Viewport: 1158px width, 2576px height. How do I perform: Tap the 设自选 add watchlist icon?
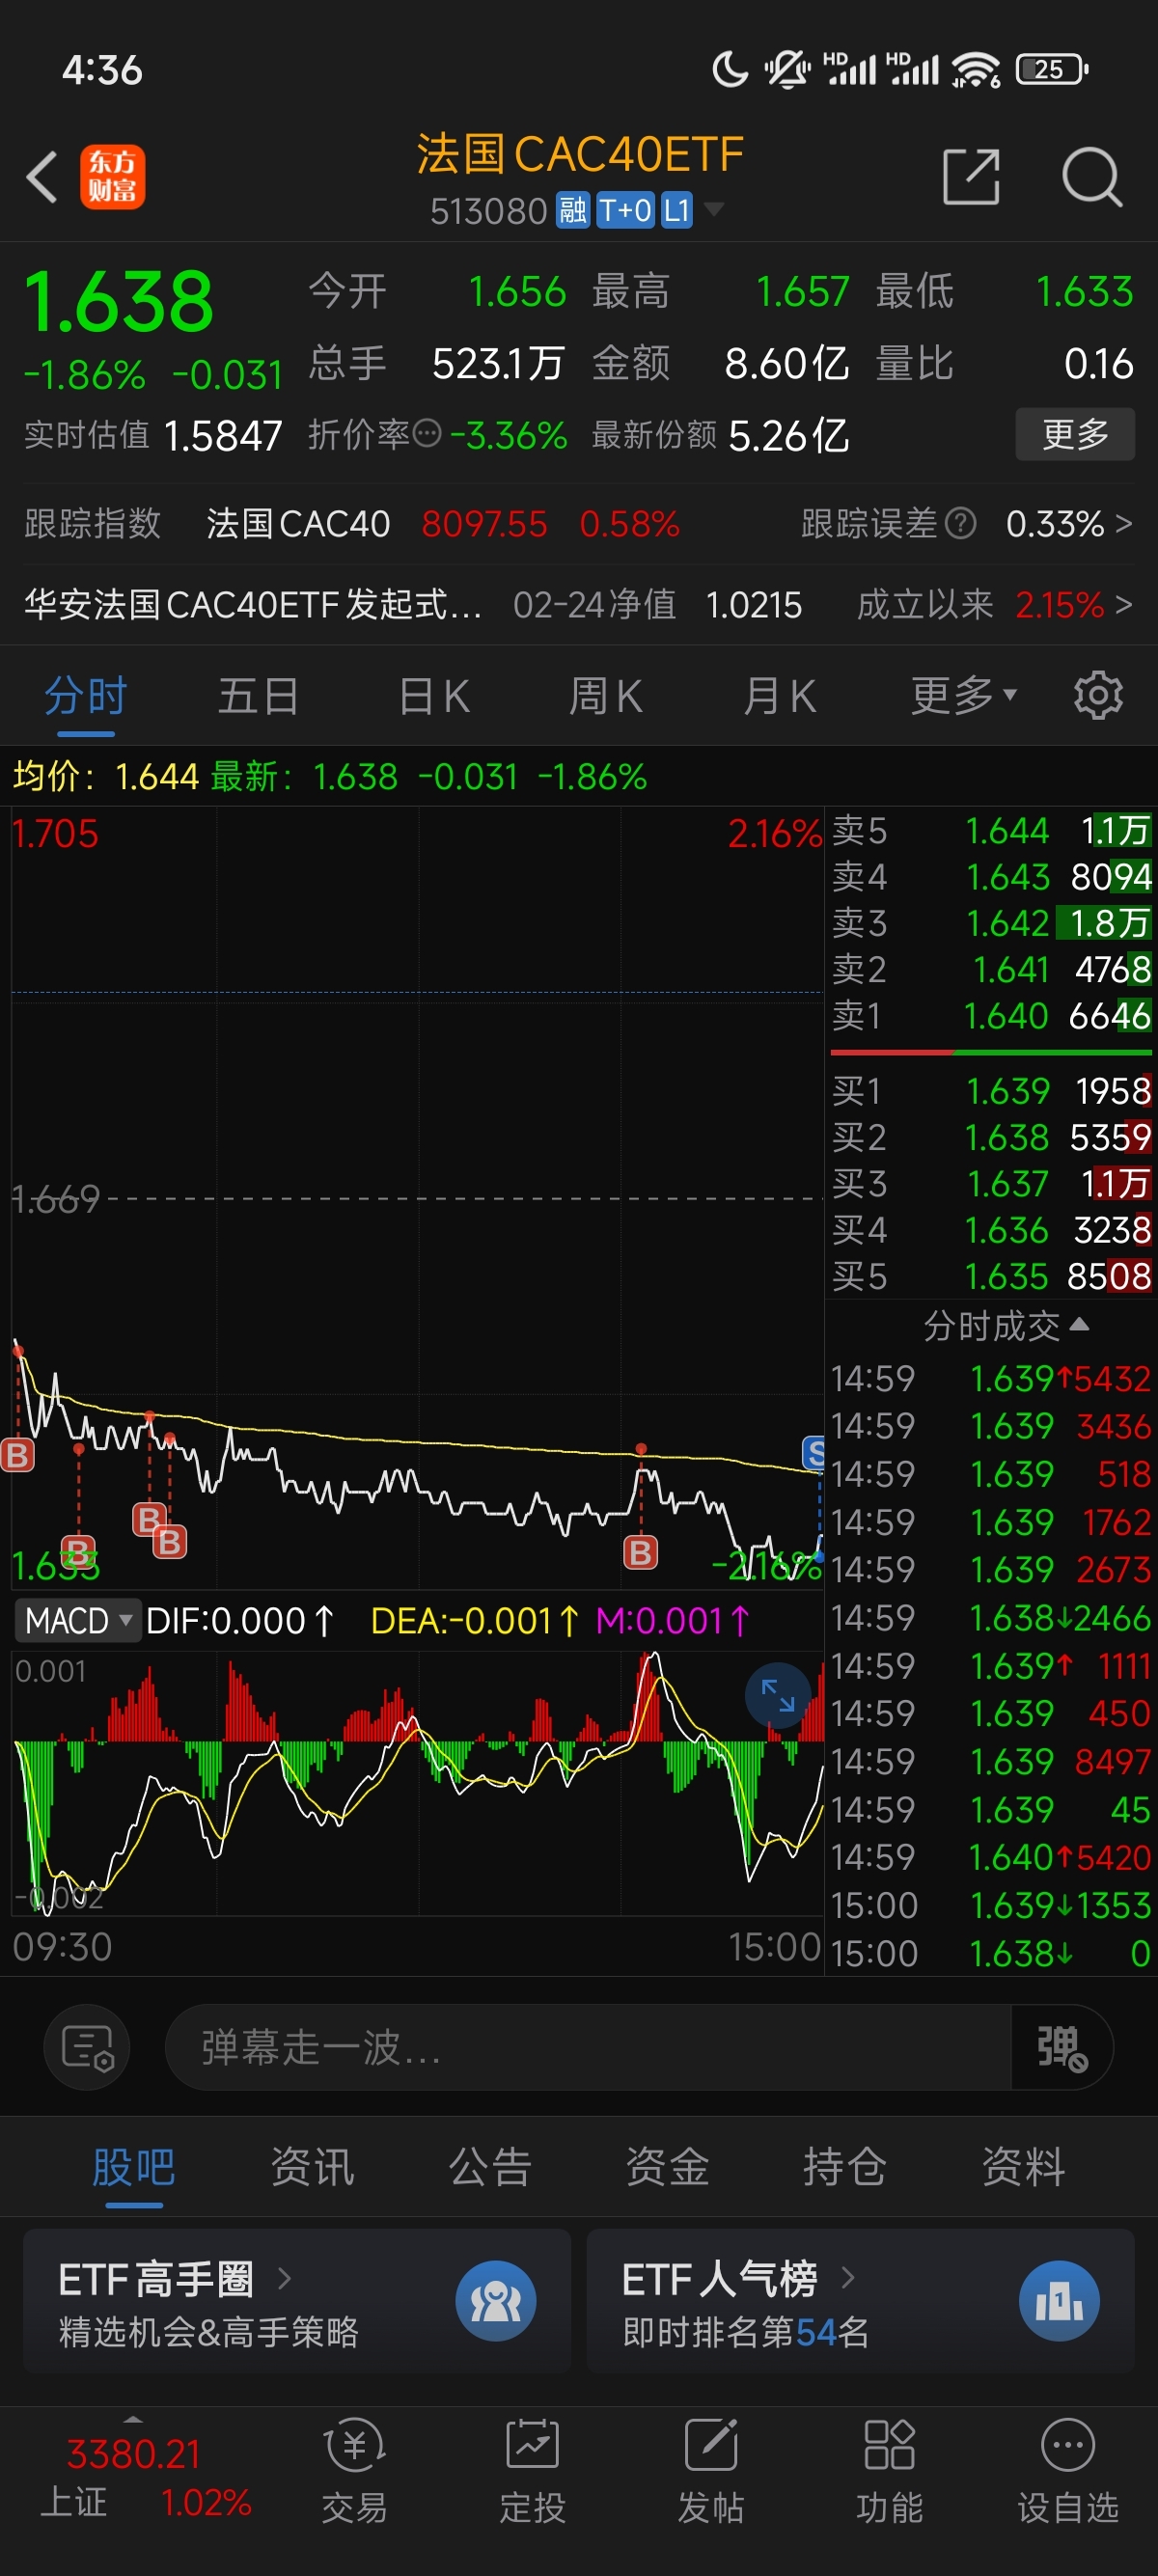1067,2446
